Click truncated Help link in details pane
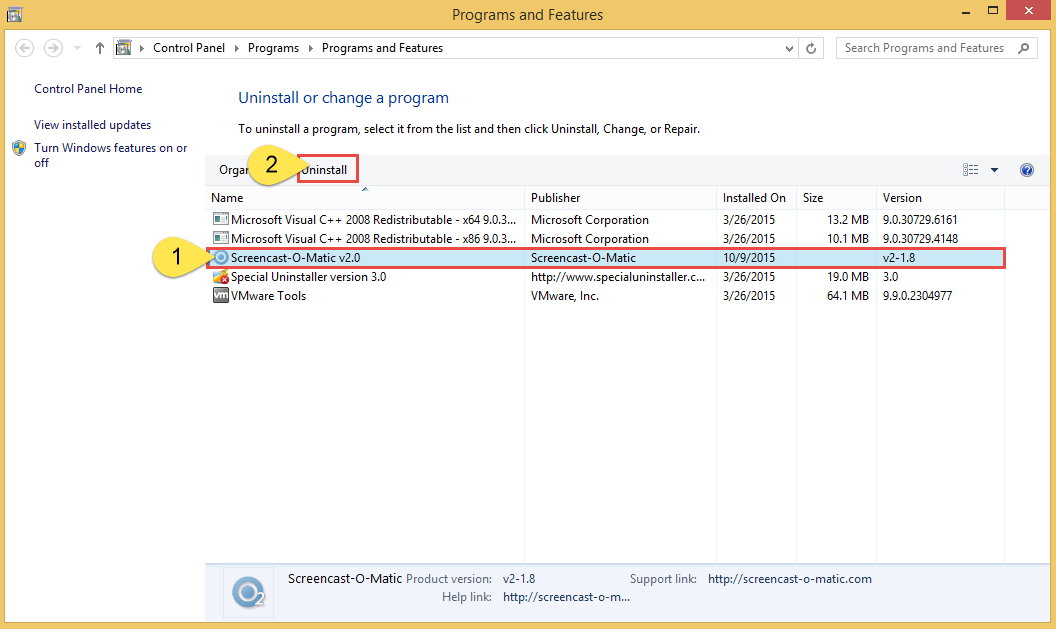Viewport: 1056px width, 629px height. tap(566, 597)
